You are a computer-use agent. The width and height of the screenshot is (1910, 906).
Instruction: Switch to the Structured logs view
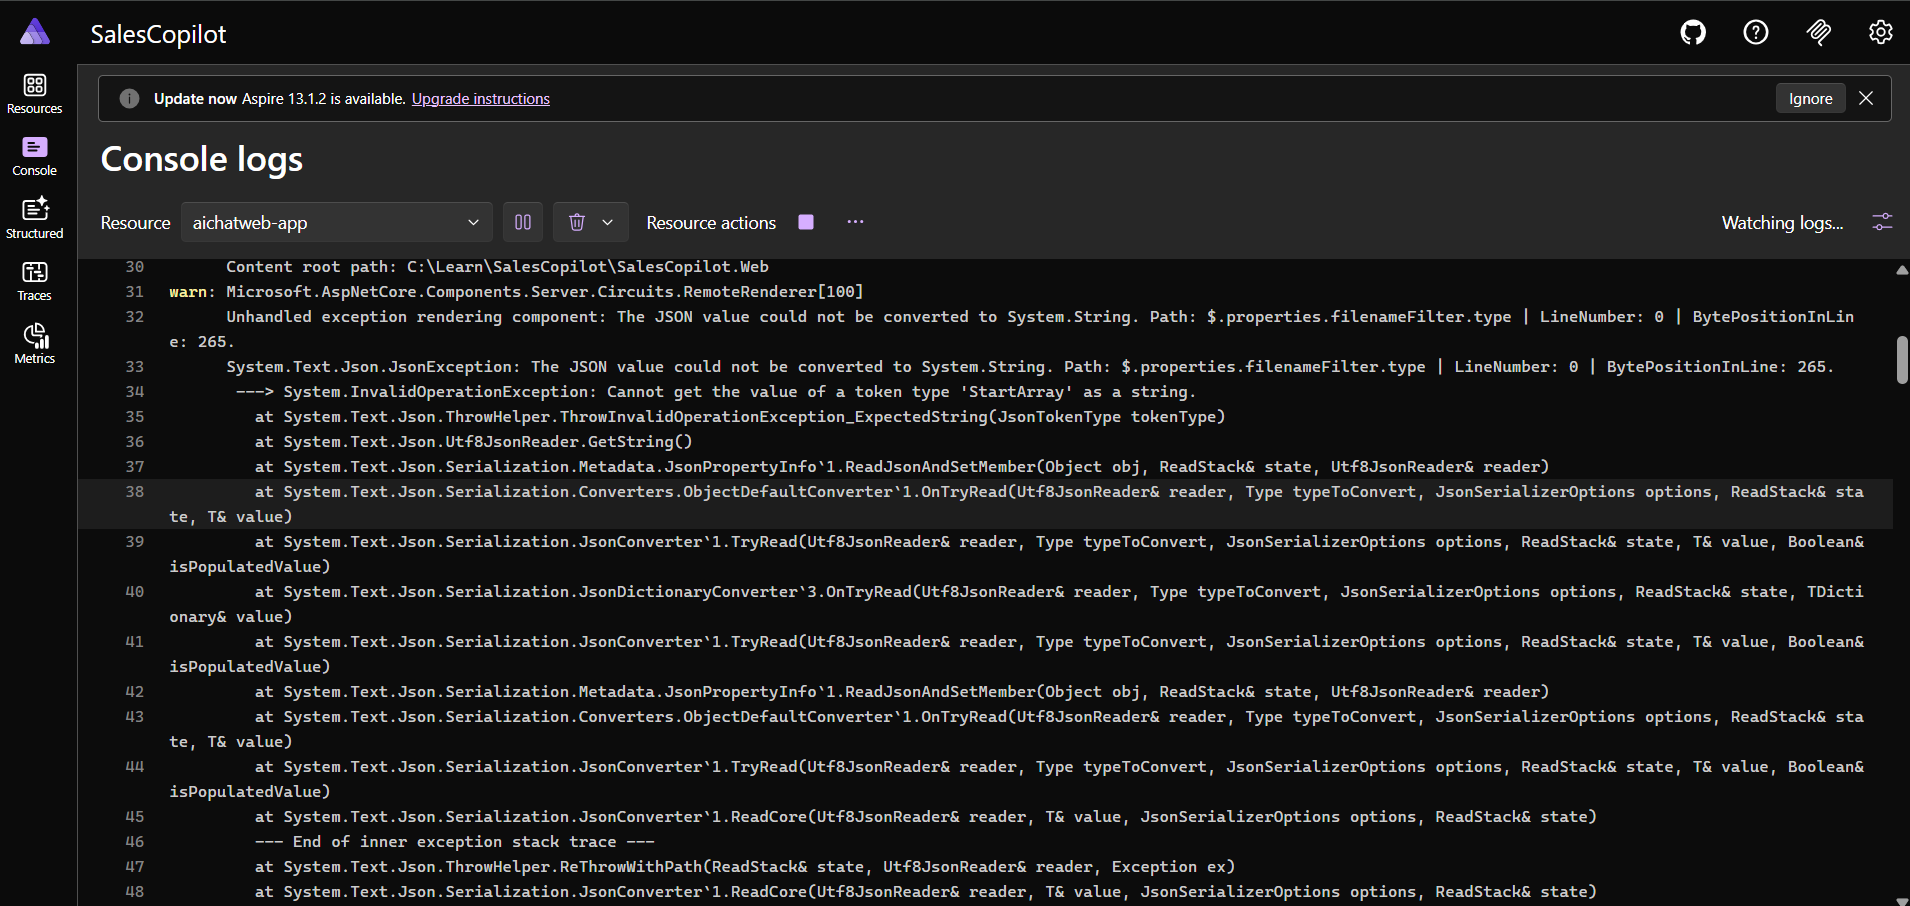(34, 218)
